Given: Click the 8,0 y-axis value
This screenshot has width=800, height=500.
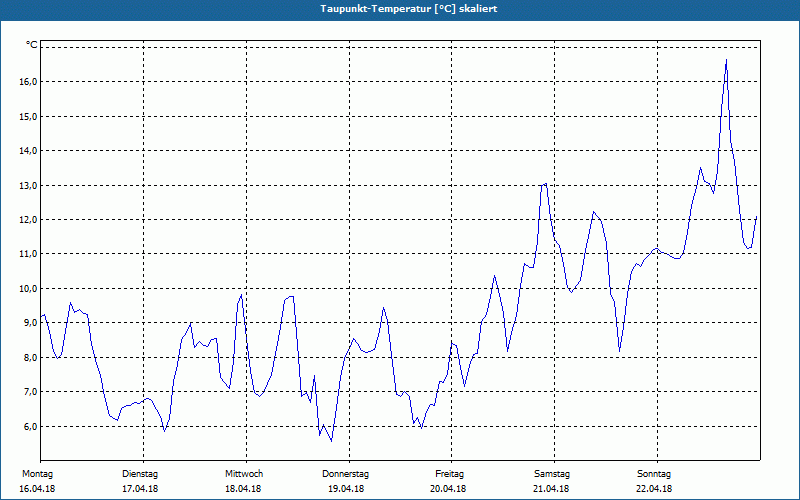Looking at the screenshot, I should point(30,357).
